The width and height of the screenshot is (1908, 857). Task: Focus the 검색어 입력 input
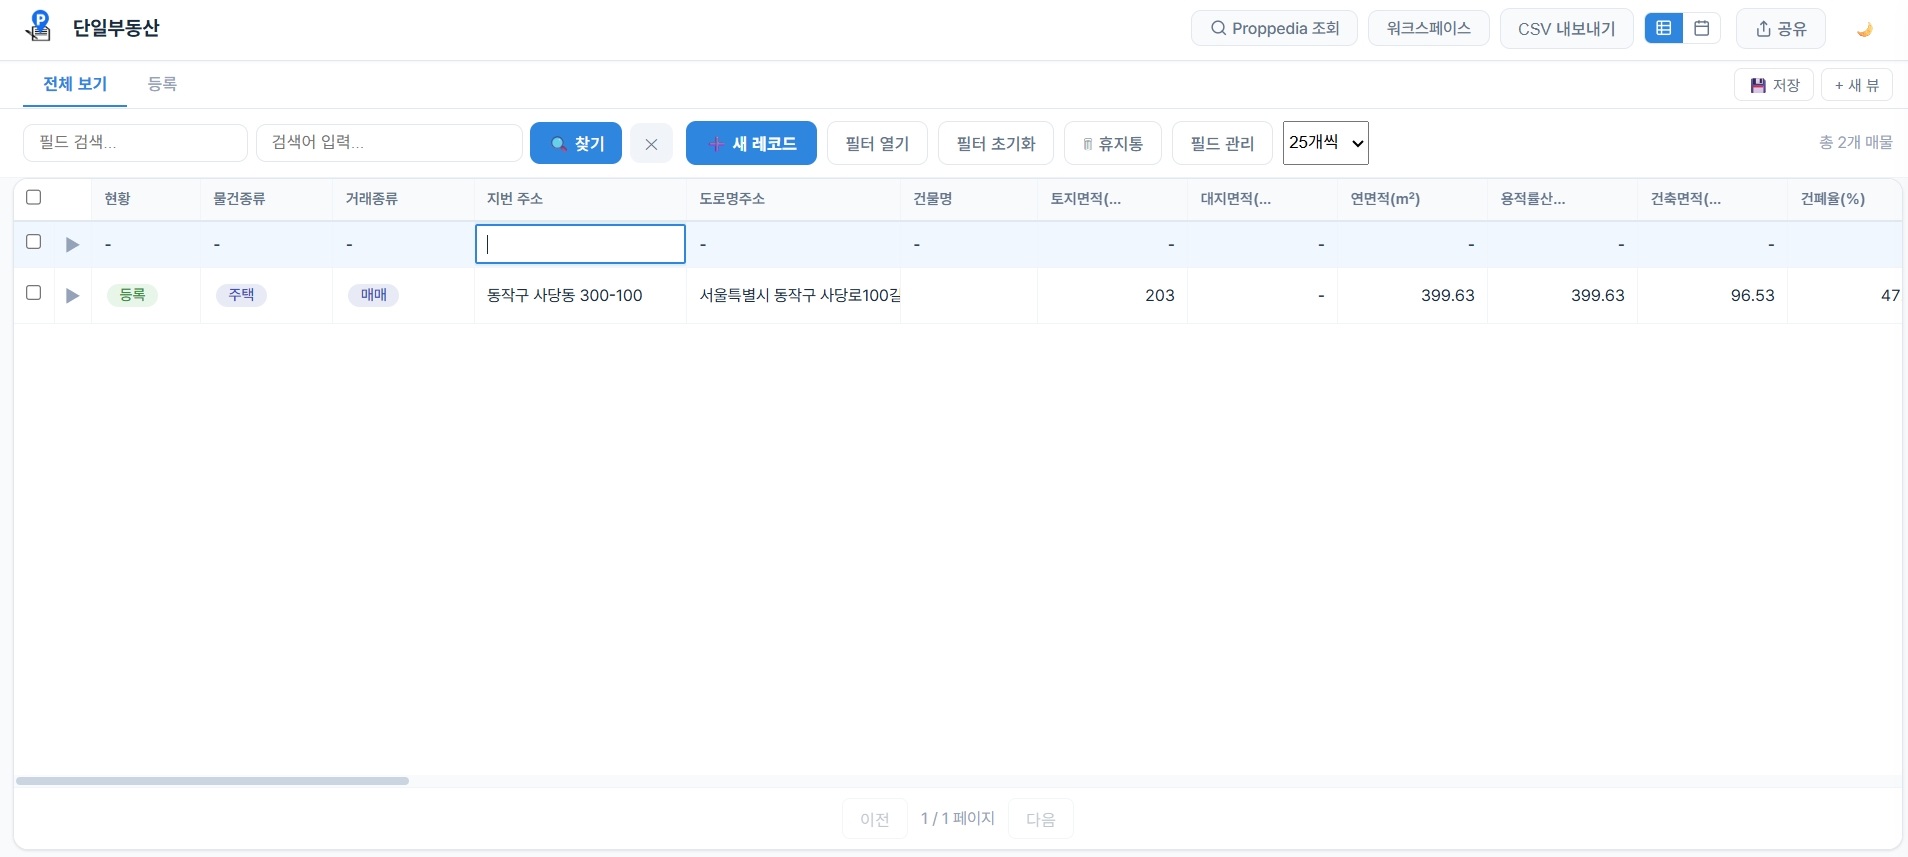pos(389,143)
